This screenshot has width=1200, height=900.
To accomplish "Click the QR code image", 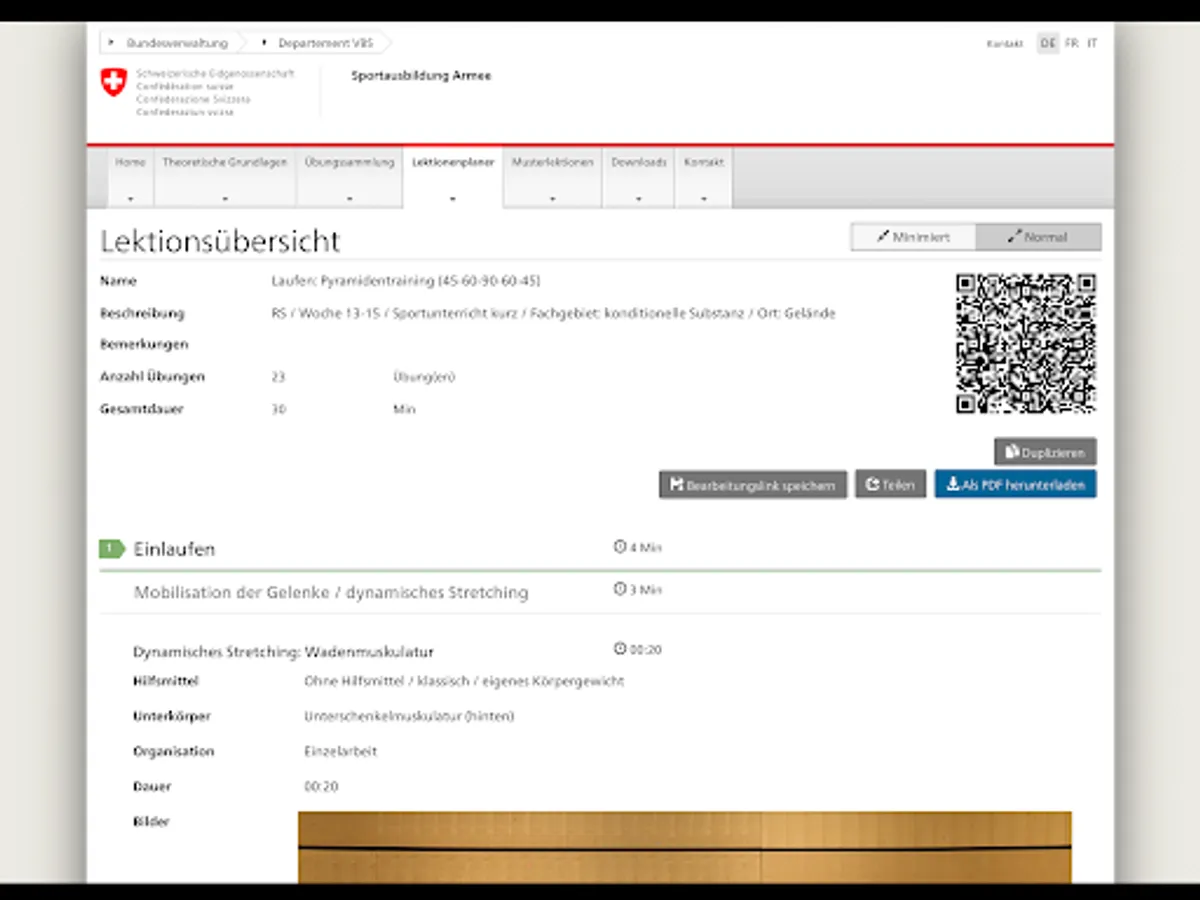I will click(x=1026, y=343).
